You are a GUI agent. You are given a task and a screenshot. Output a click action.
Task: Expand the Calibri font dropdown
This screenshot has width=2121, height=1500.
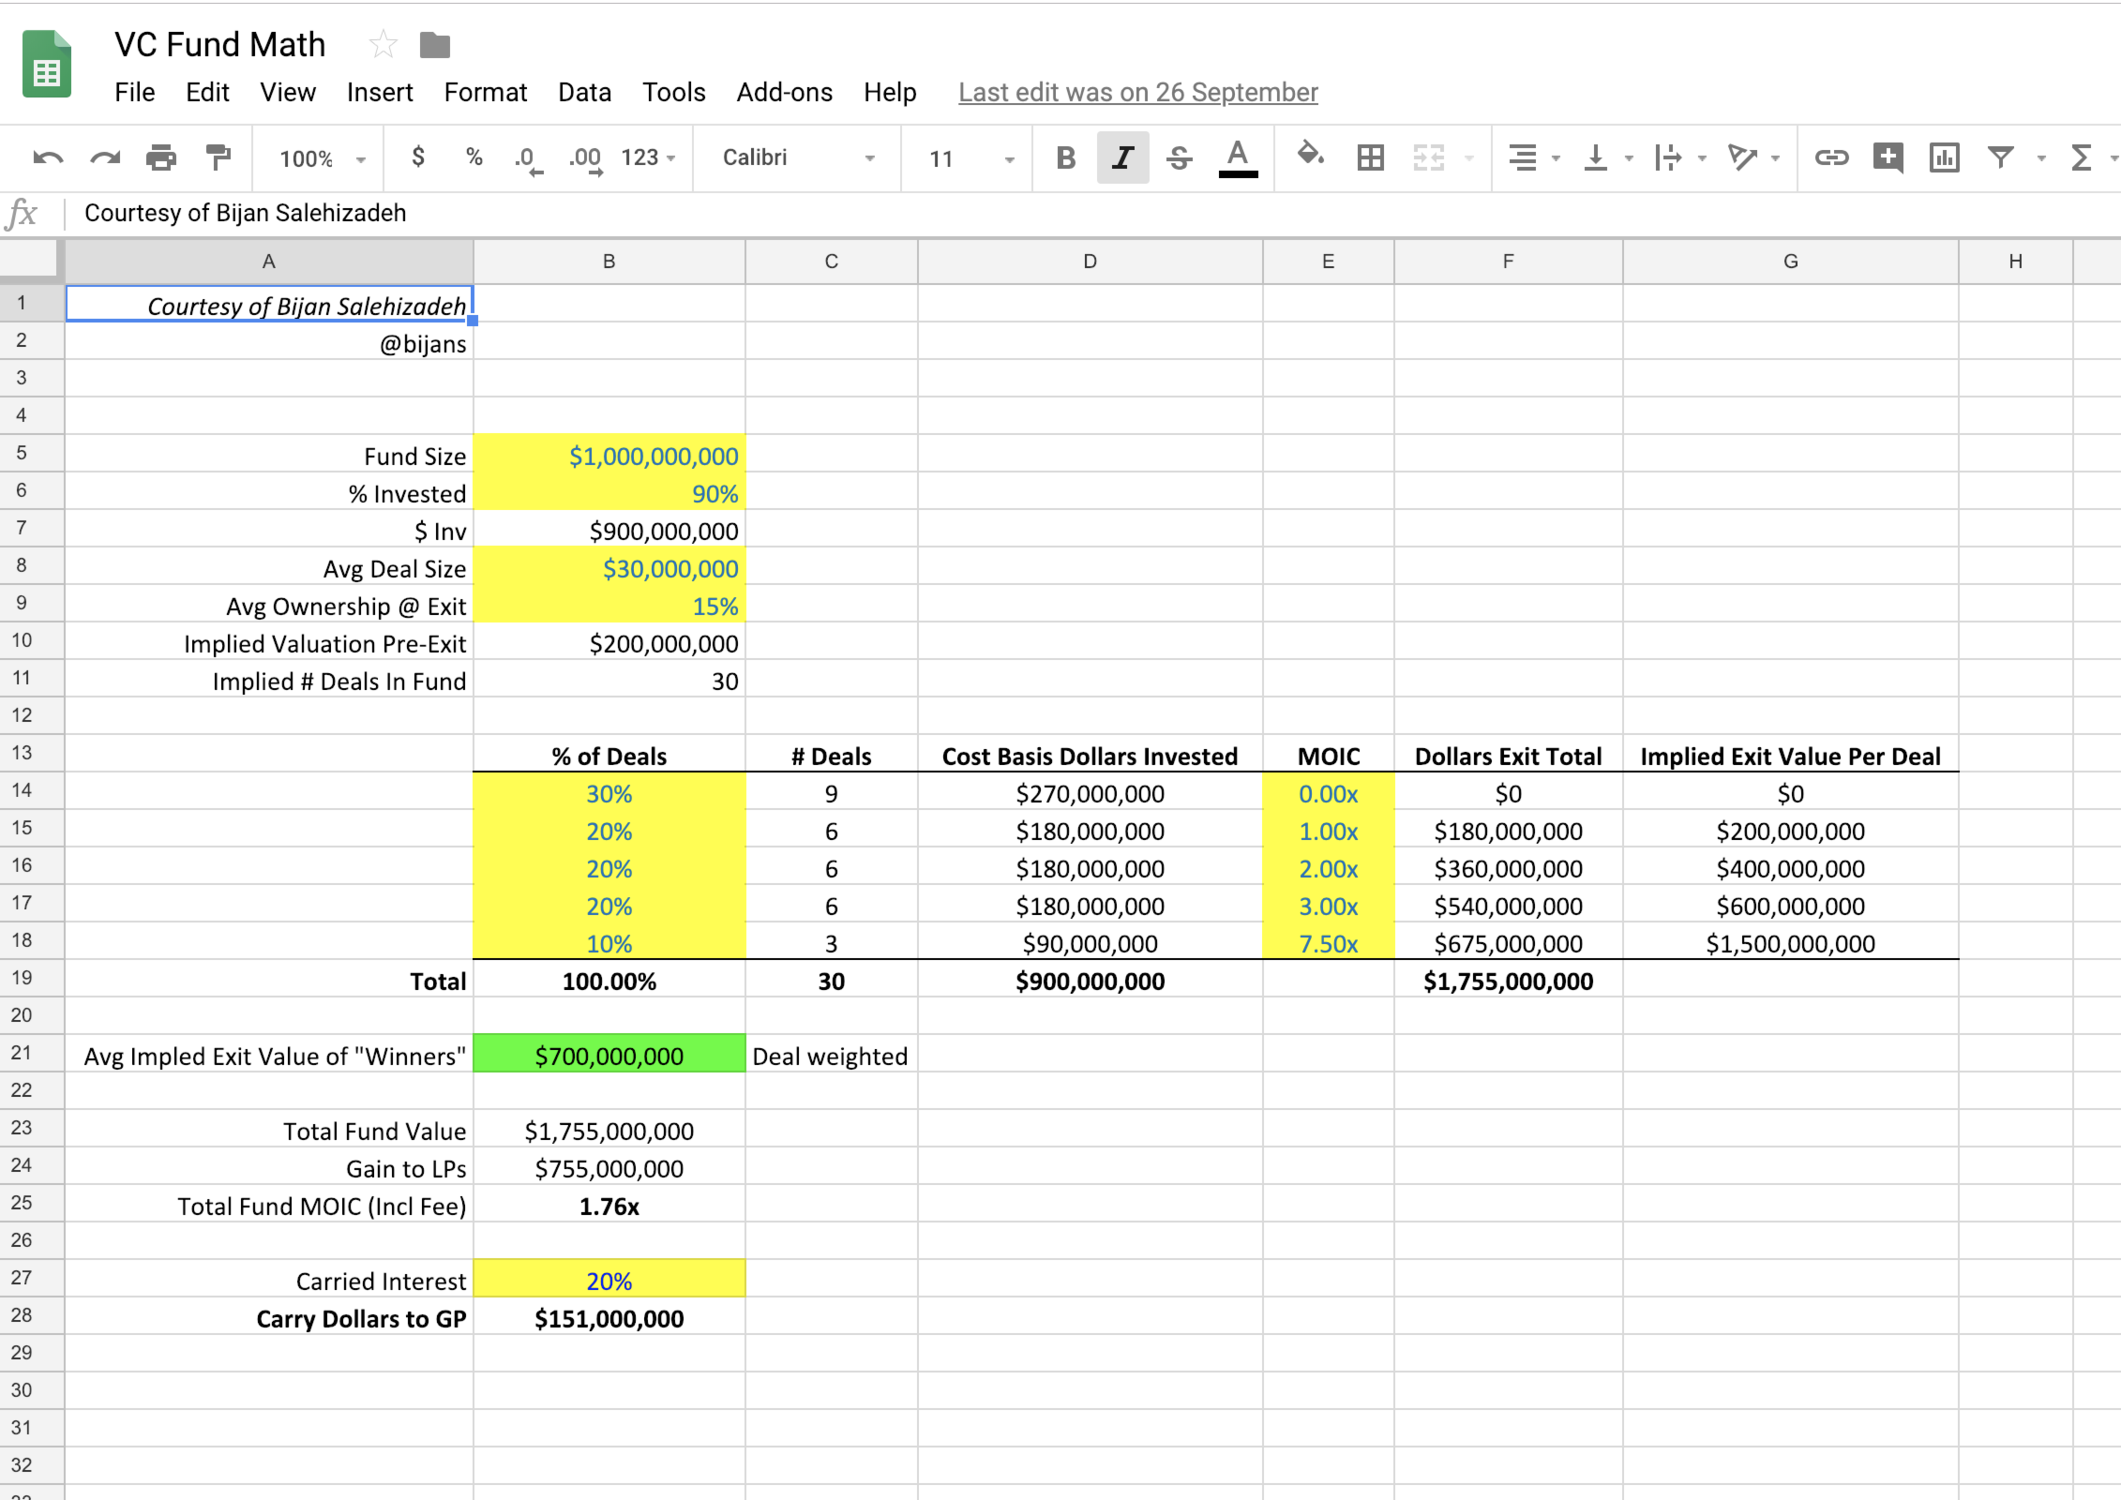(797, 158)
